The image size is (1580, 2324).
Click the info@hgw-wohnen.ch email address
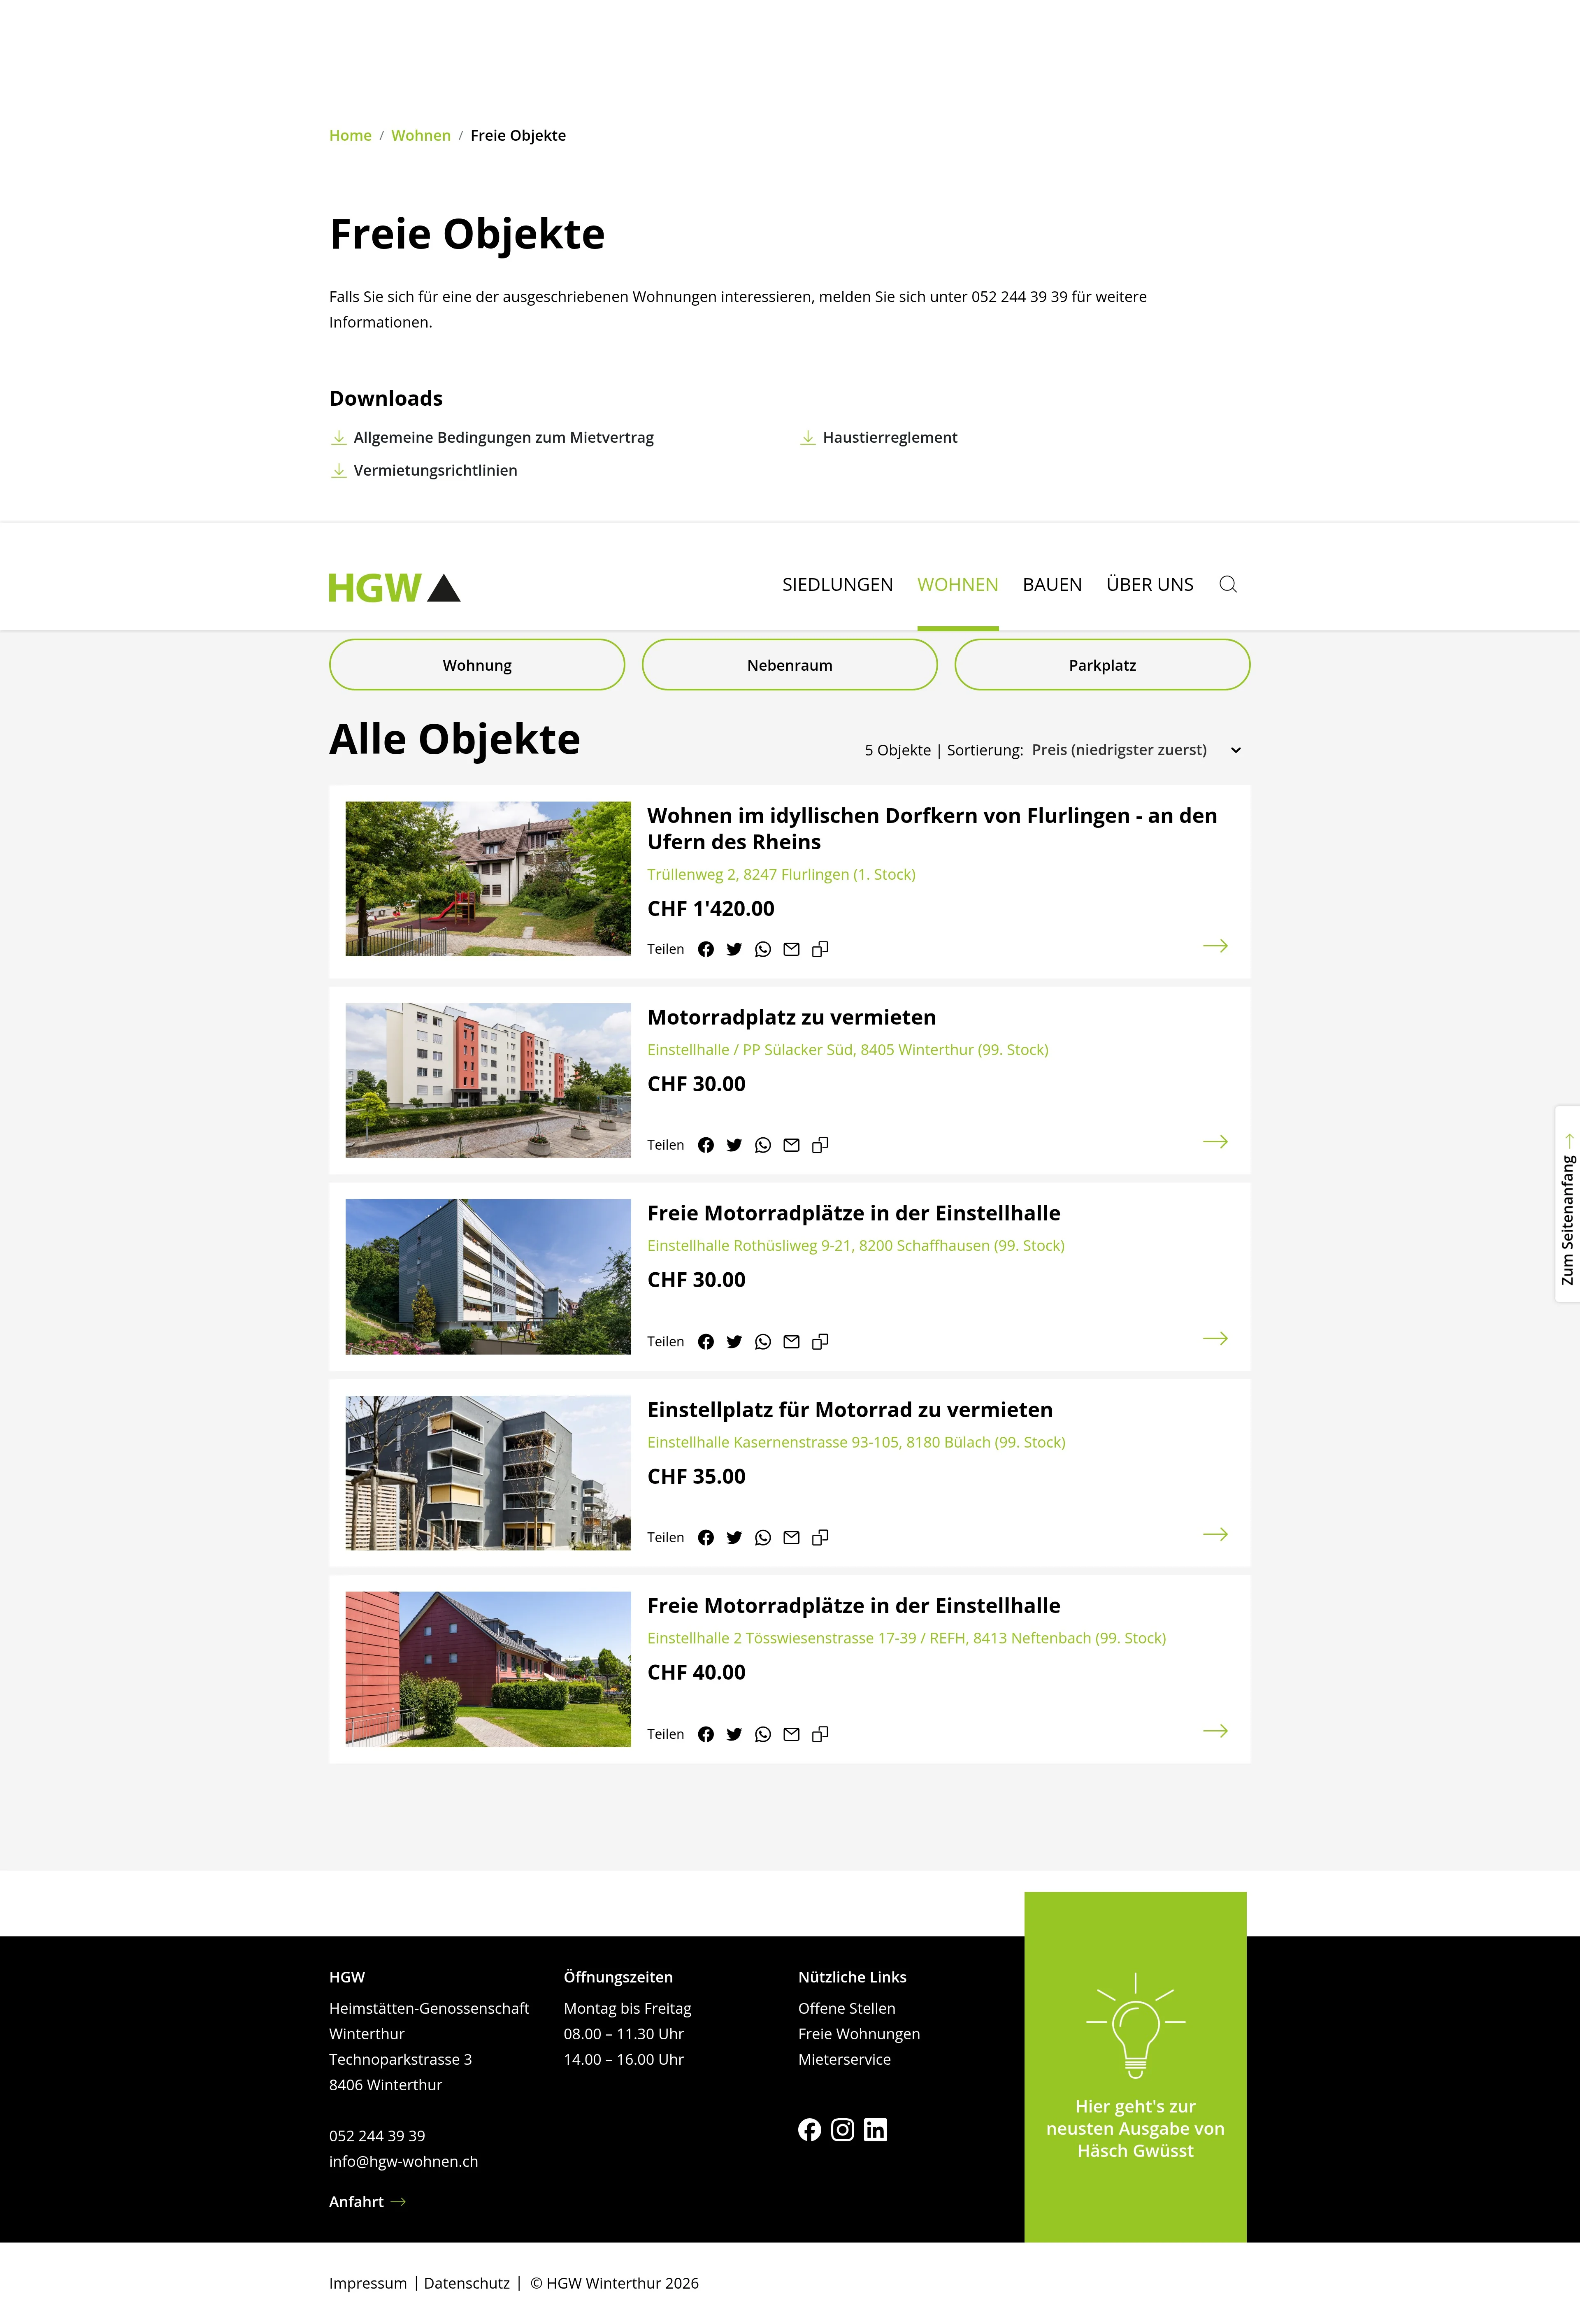(404, 2162)
